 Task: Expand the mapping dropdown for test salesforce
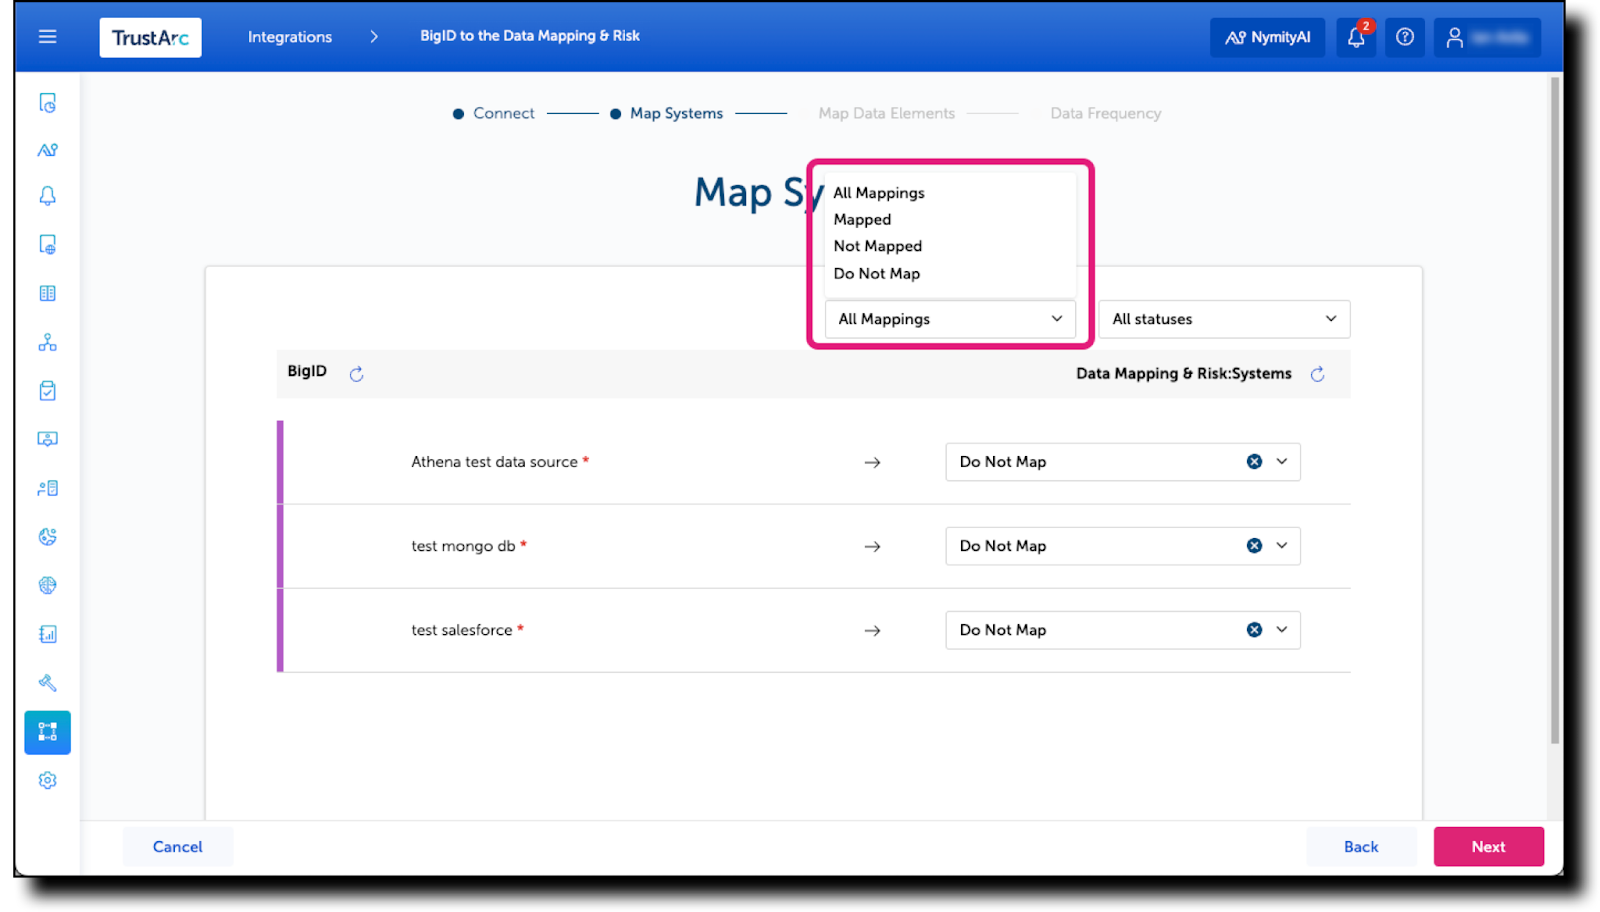click(1280, 629)
